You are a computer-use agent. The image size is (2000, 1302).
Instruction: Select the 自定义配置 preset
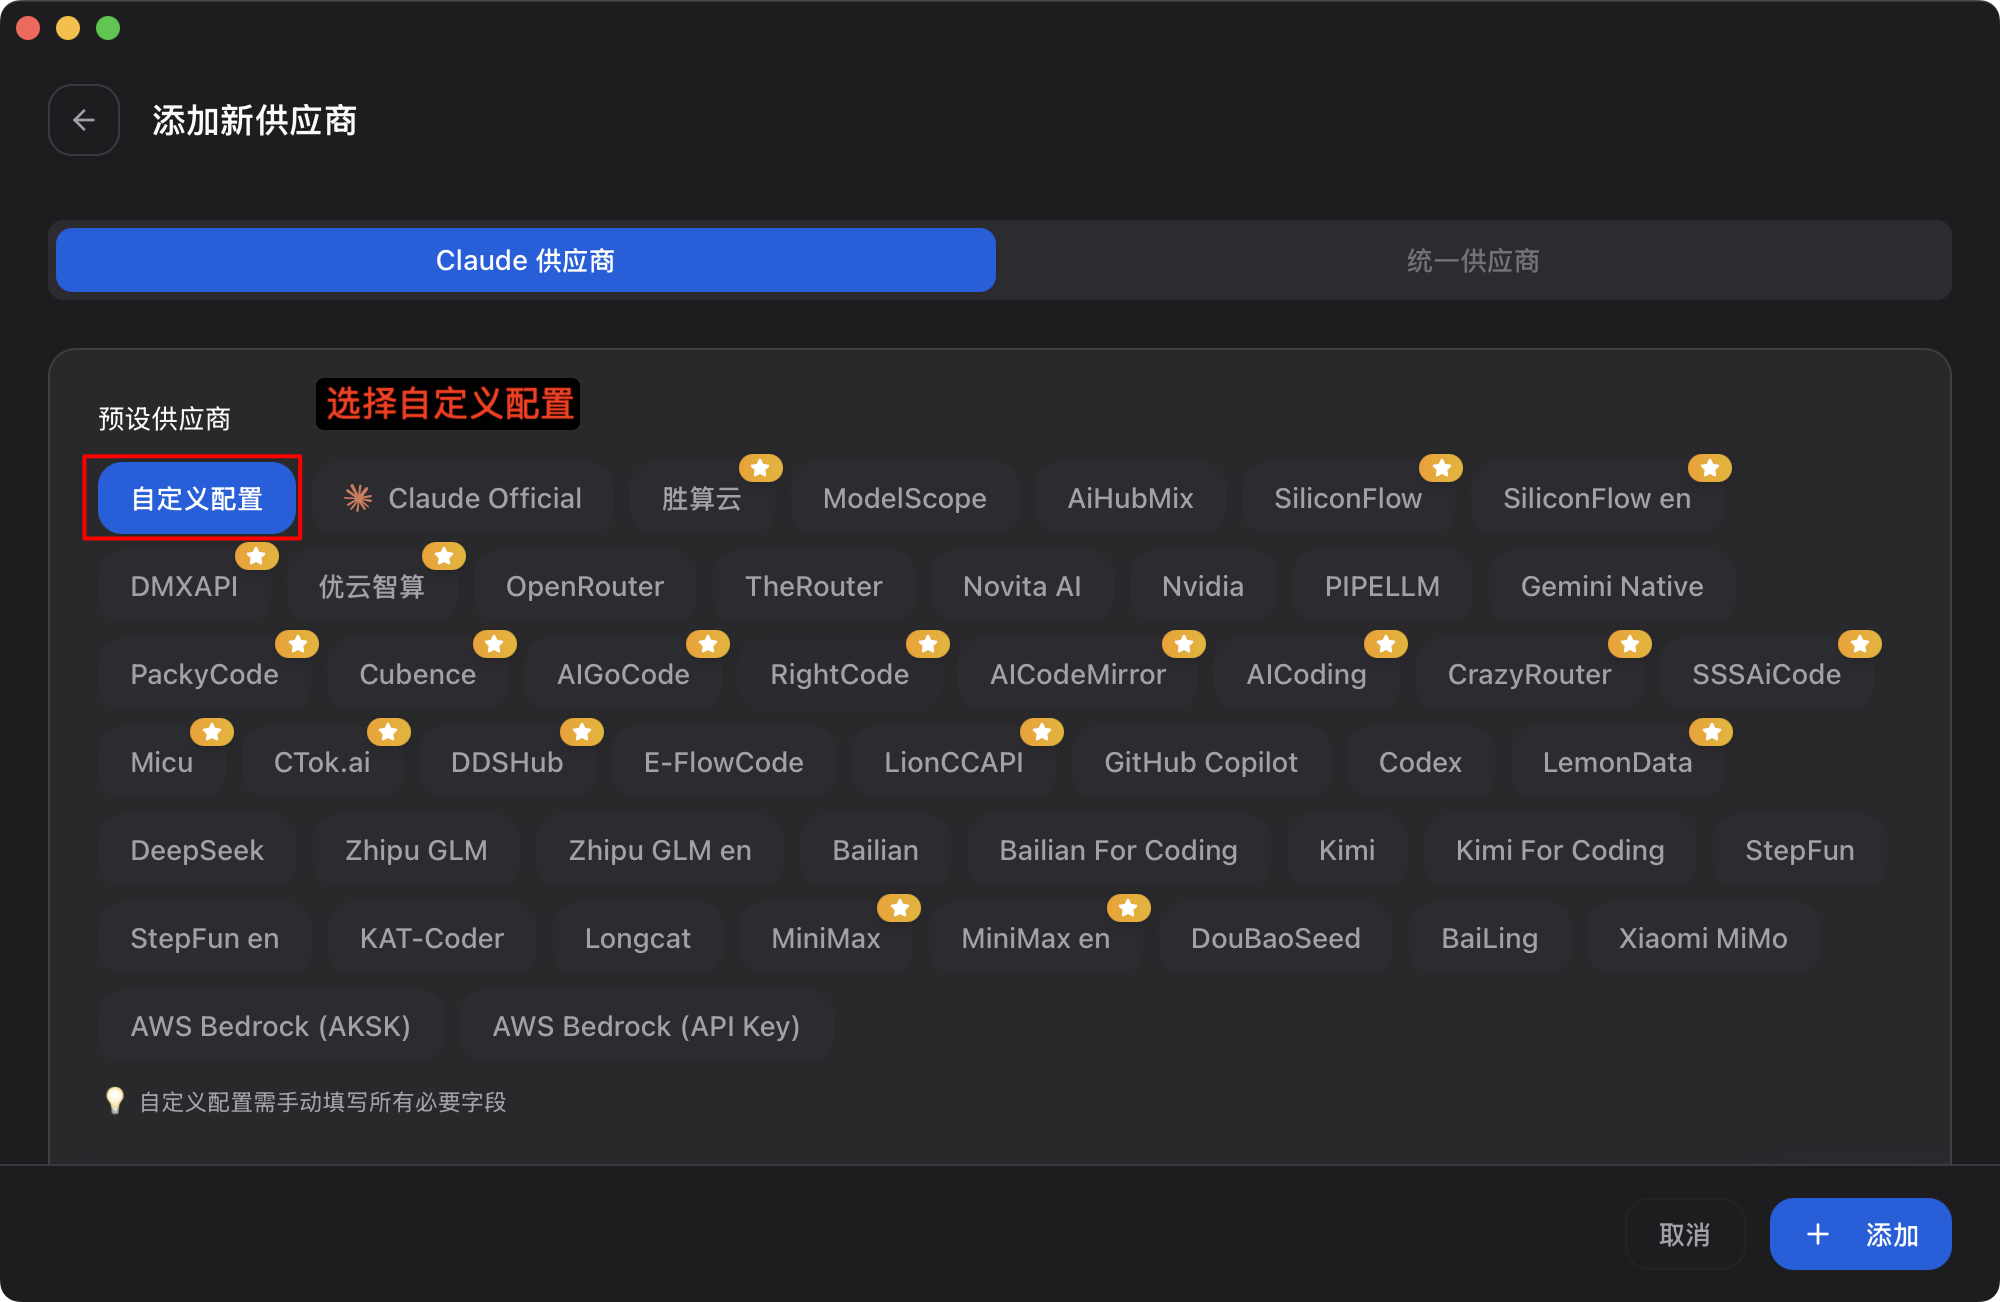197,498
